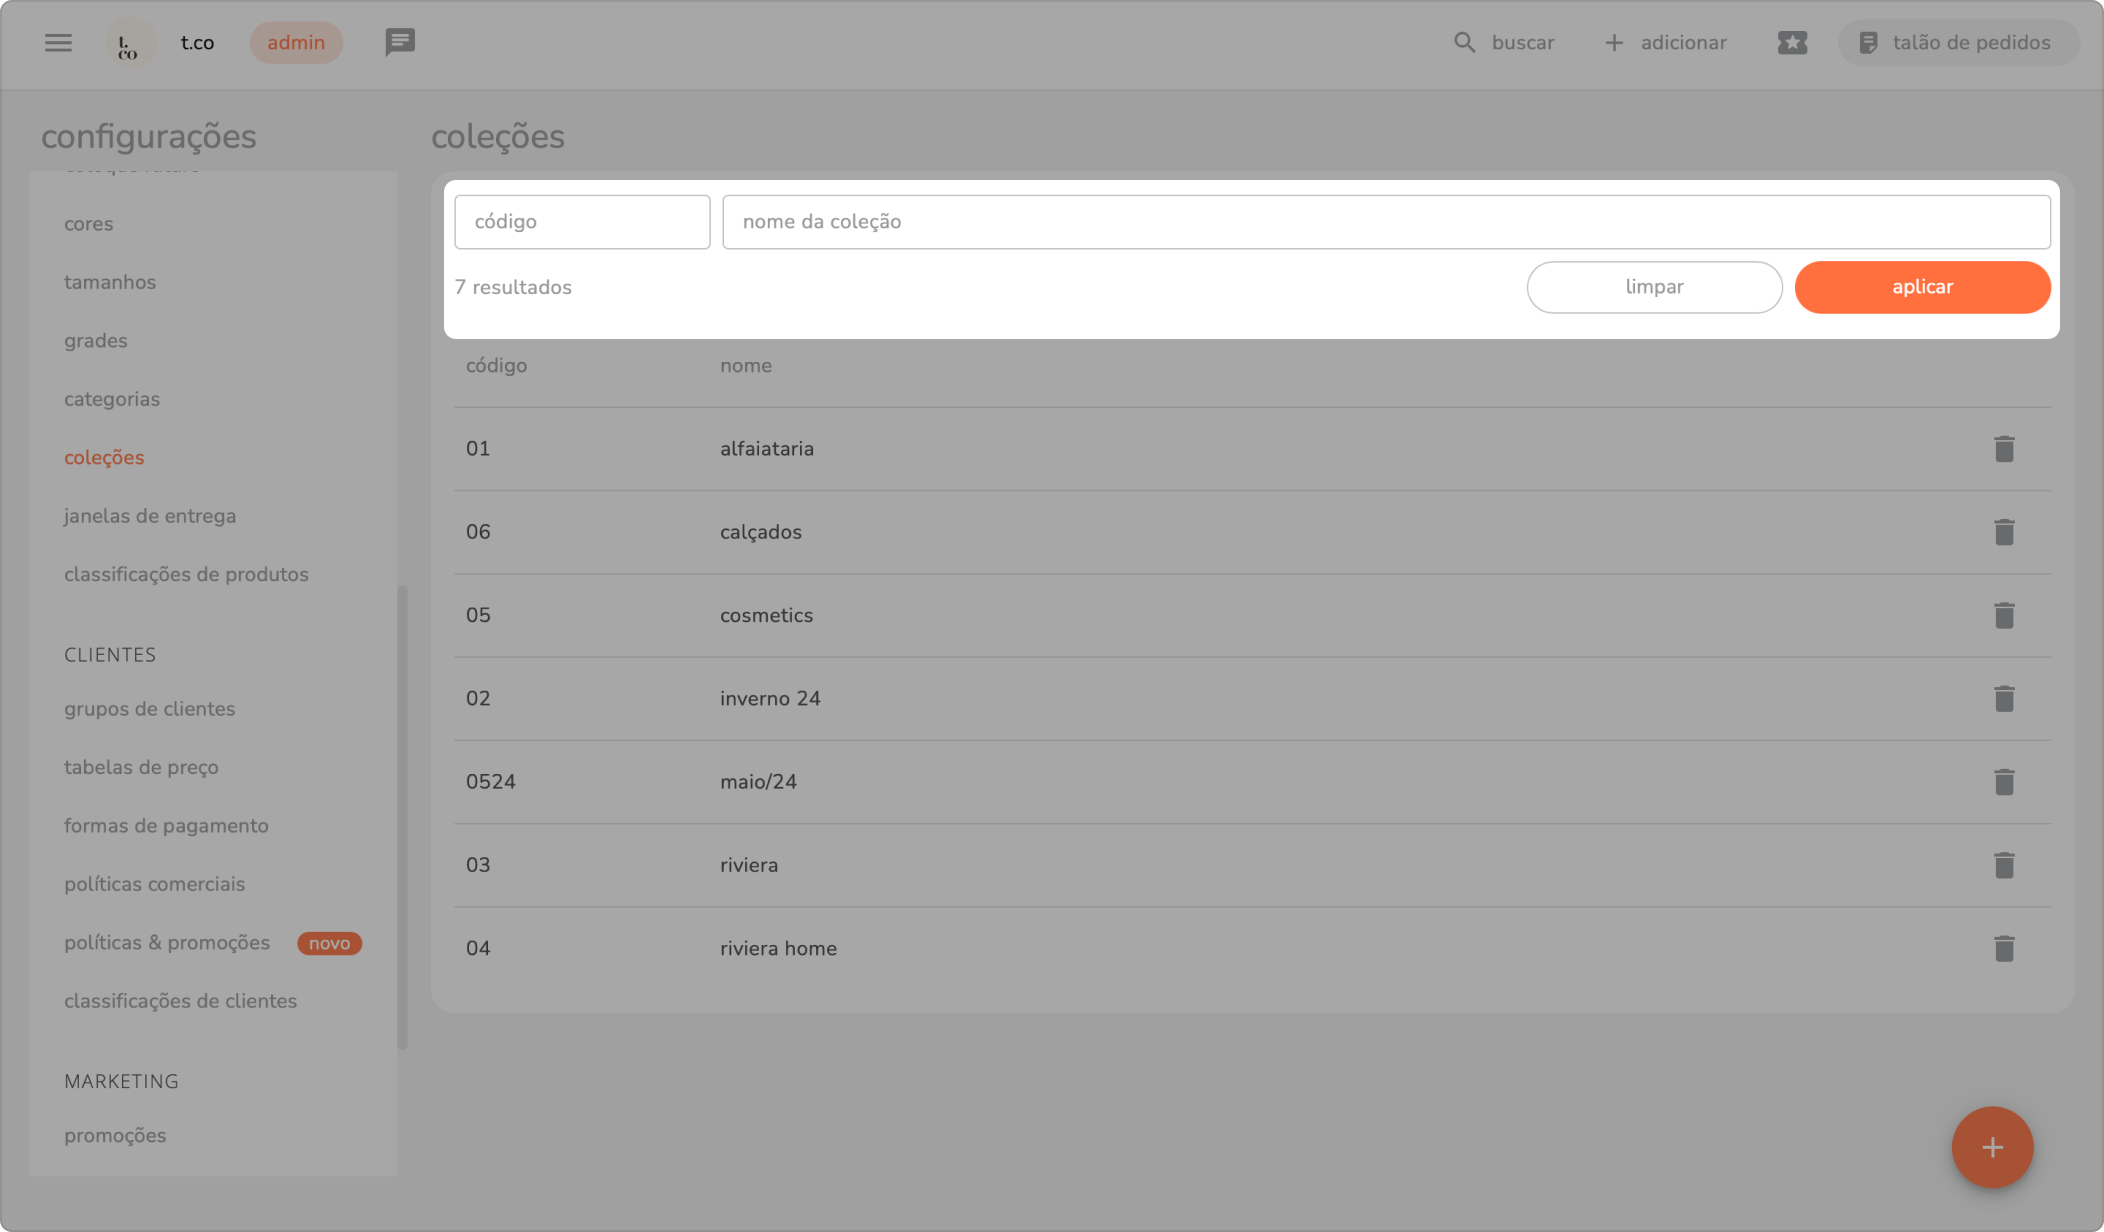Focus the nome da coleção field
2104x1232 pixels.
[x=1385, y=222]
